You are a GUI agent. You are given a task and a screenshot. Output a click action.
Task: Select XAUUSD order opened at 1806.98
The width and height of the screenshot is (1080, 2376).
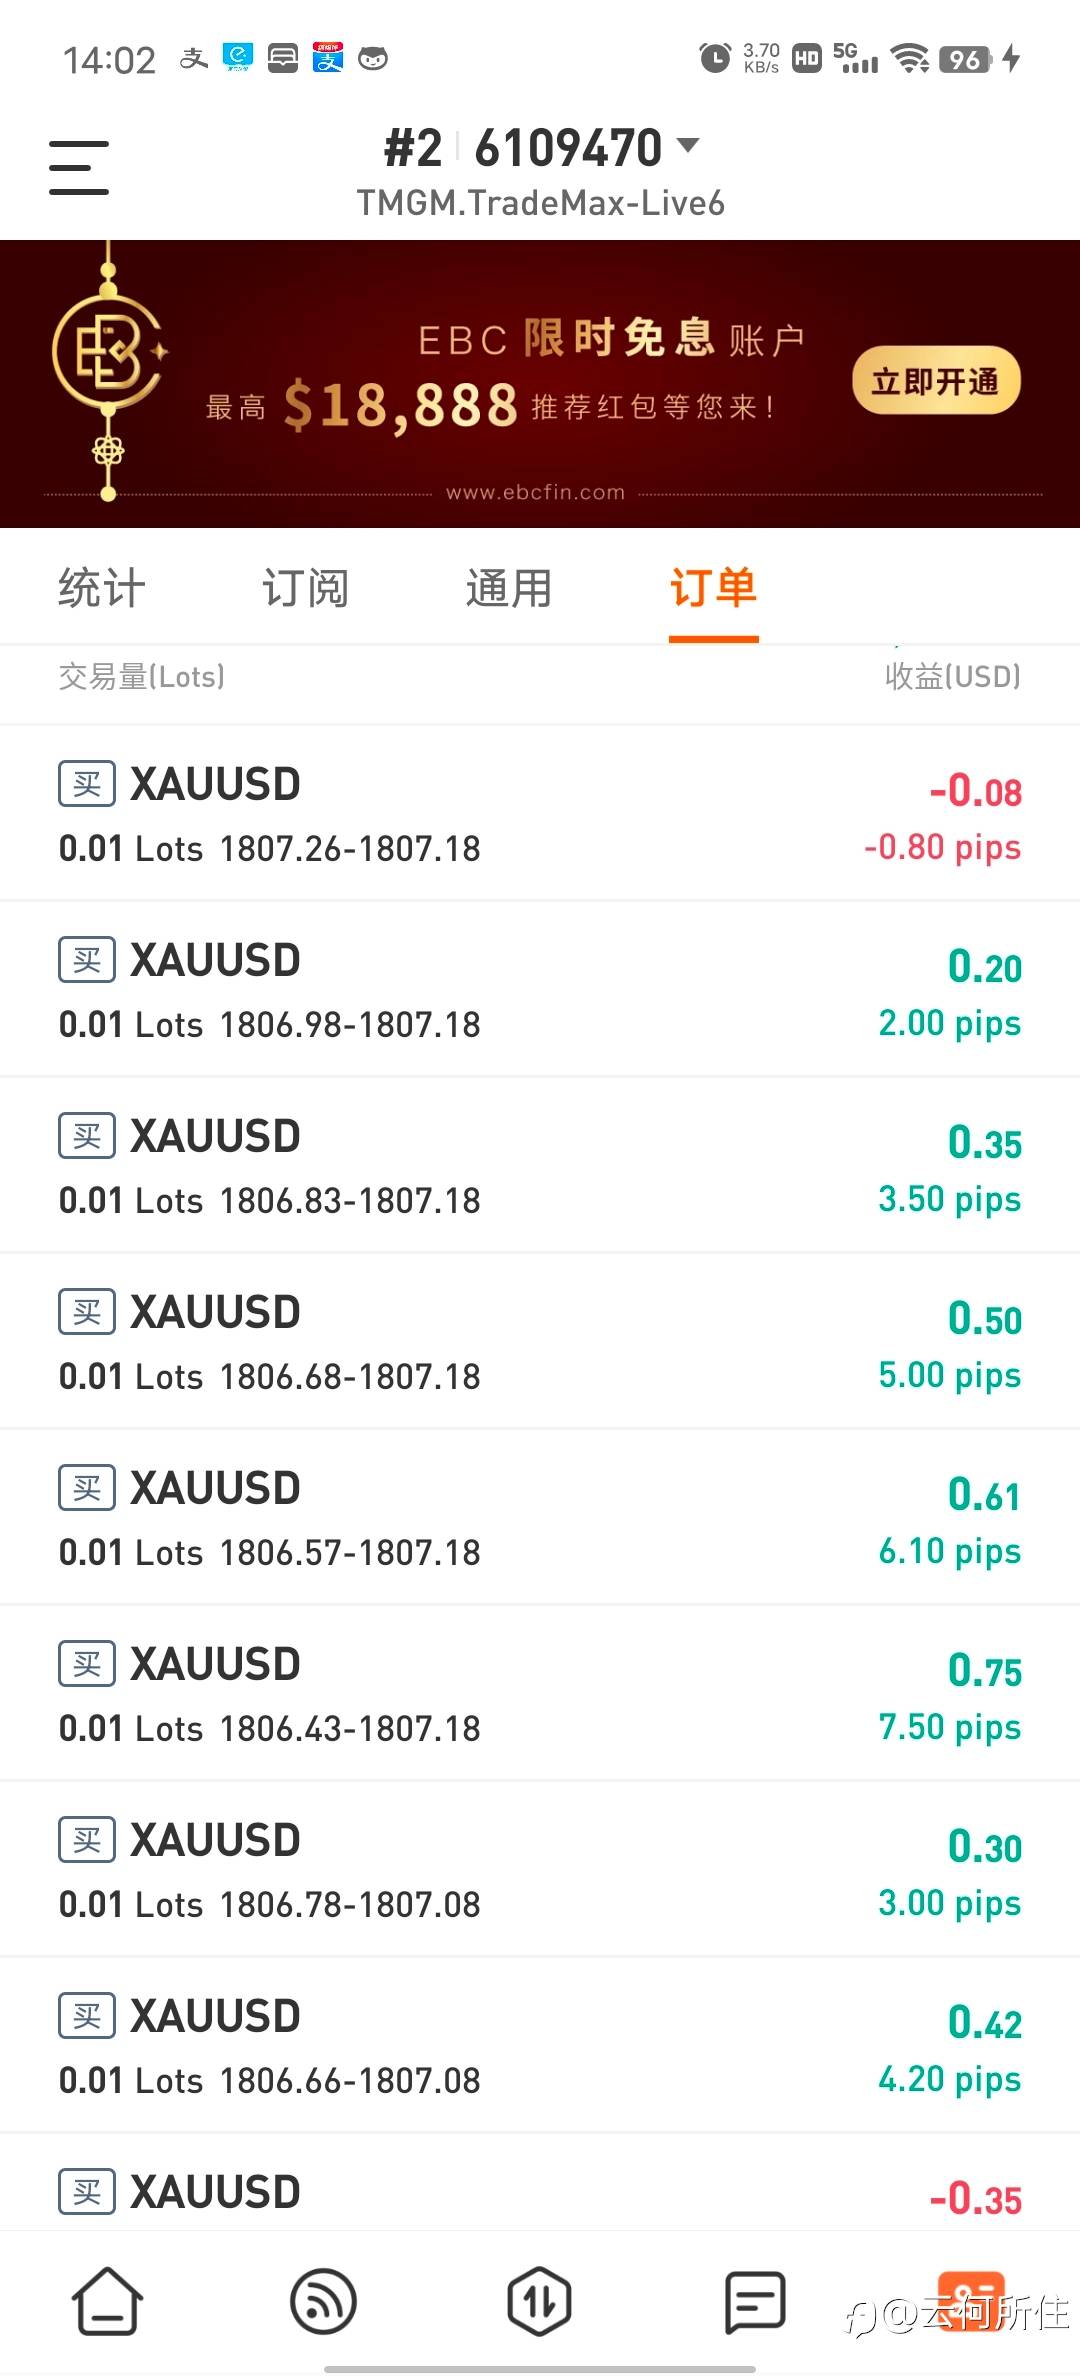(x=540, y=990)
